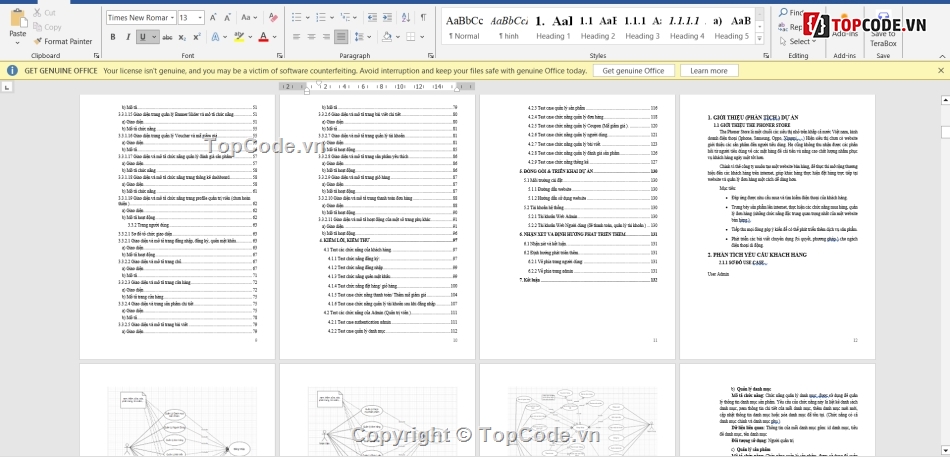Viewport: 950px width, 457px height.
Task: Increase font size with Grow Font icon
Action: (213, 18)
